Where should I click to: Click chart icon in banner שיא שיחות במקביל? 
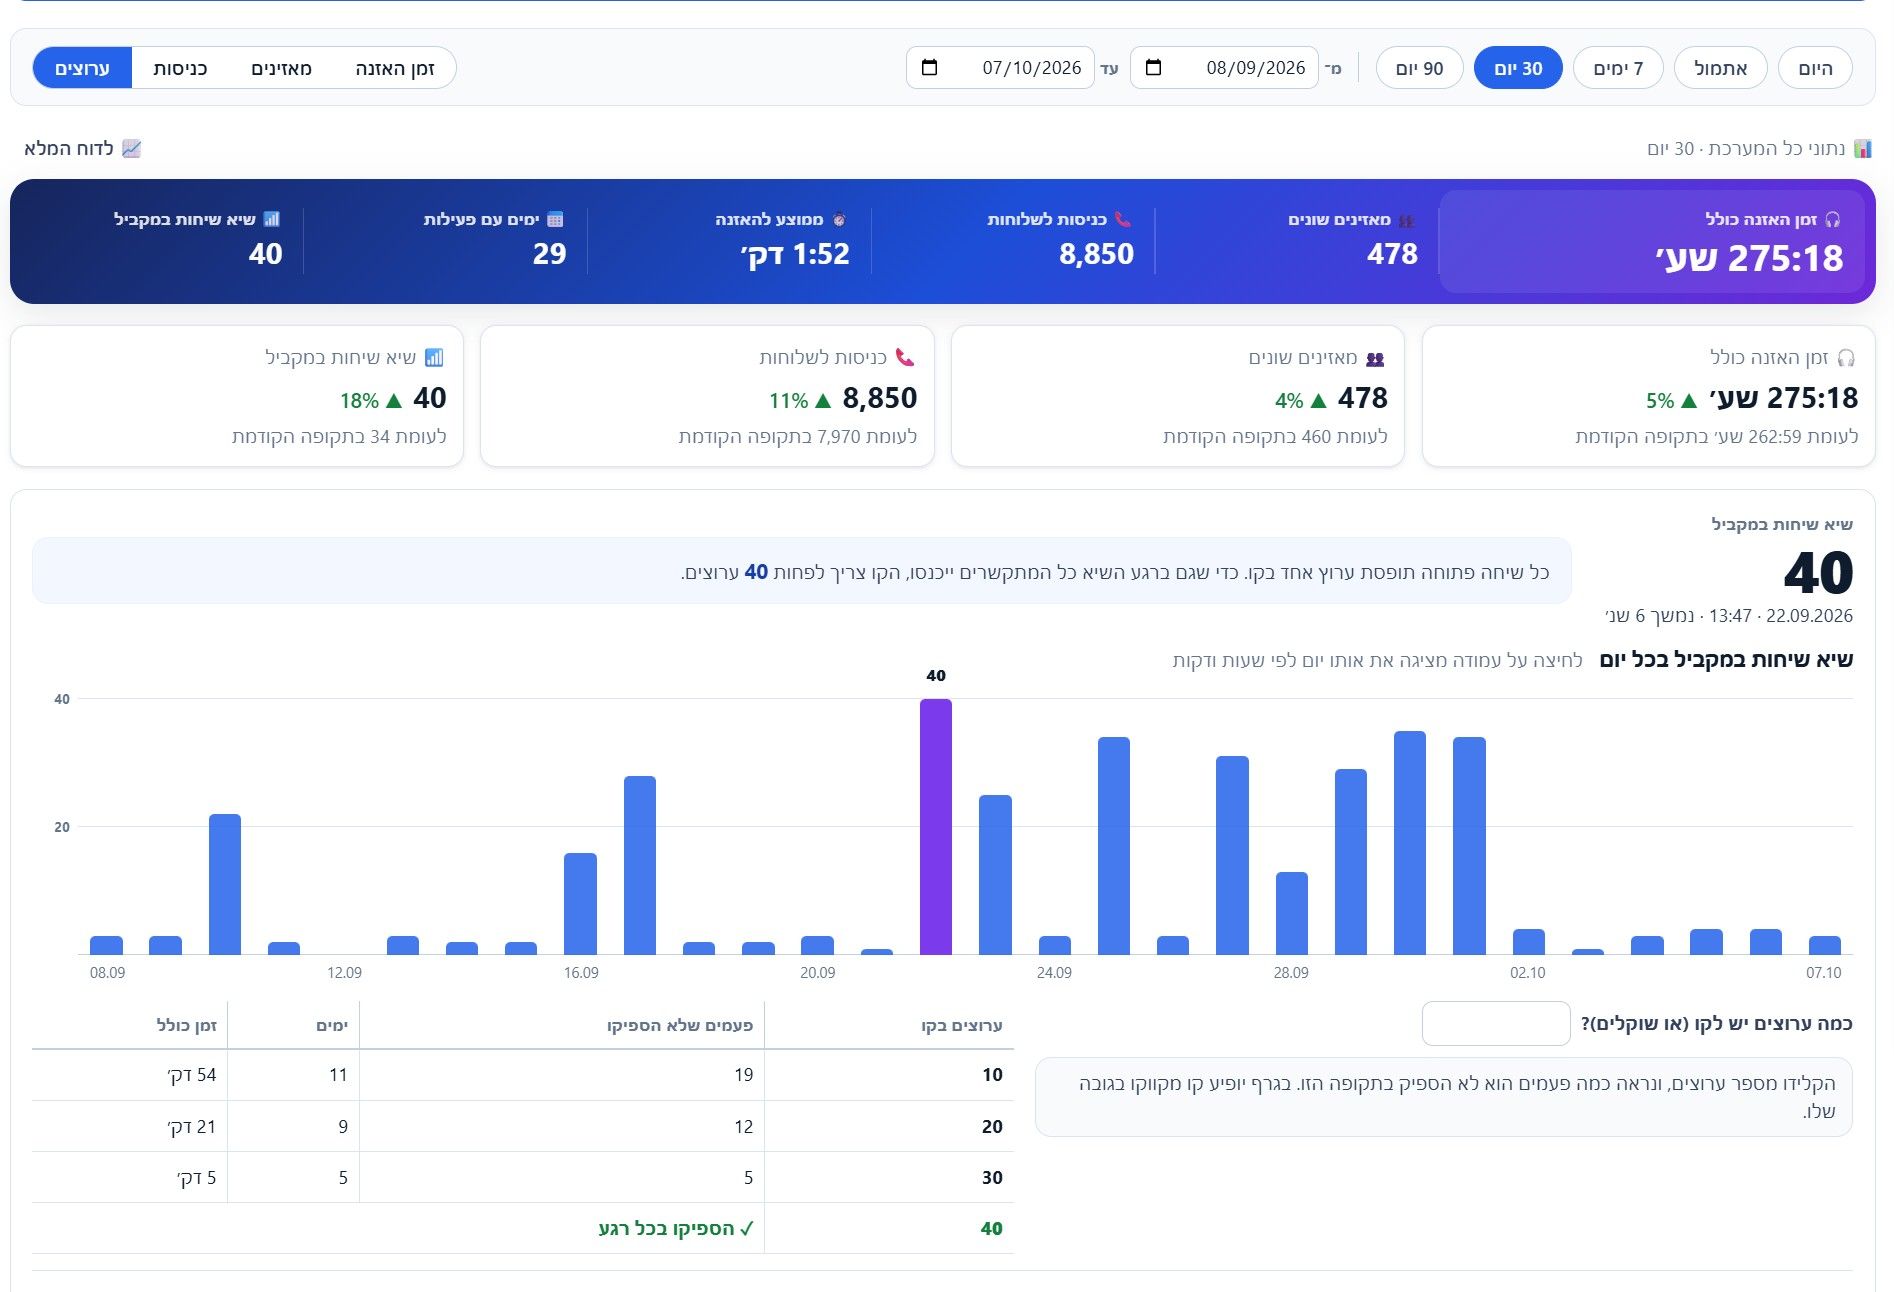pyautogui.click(x=271, y=219)
